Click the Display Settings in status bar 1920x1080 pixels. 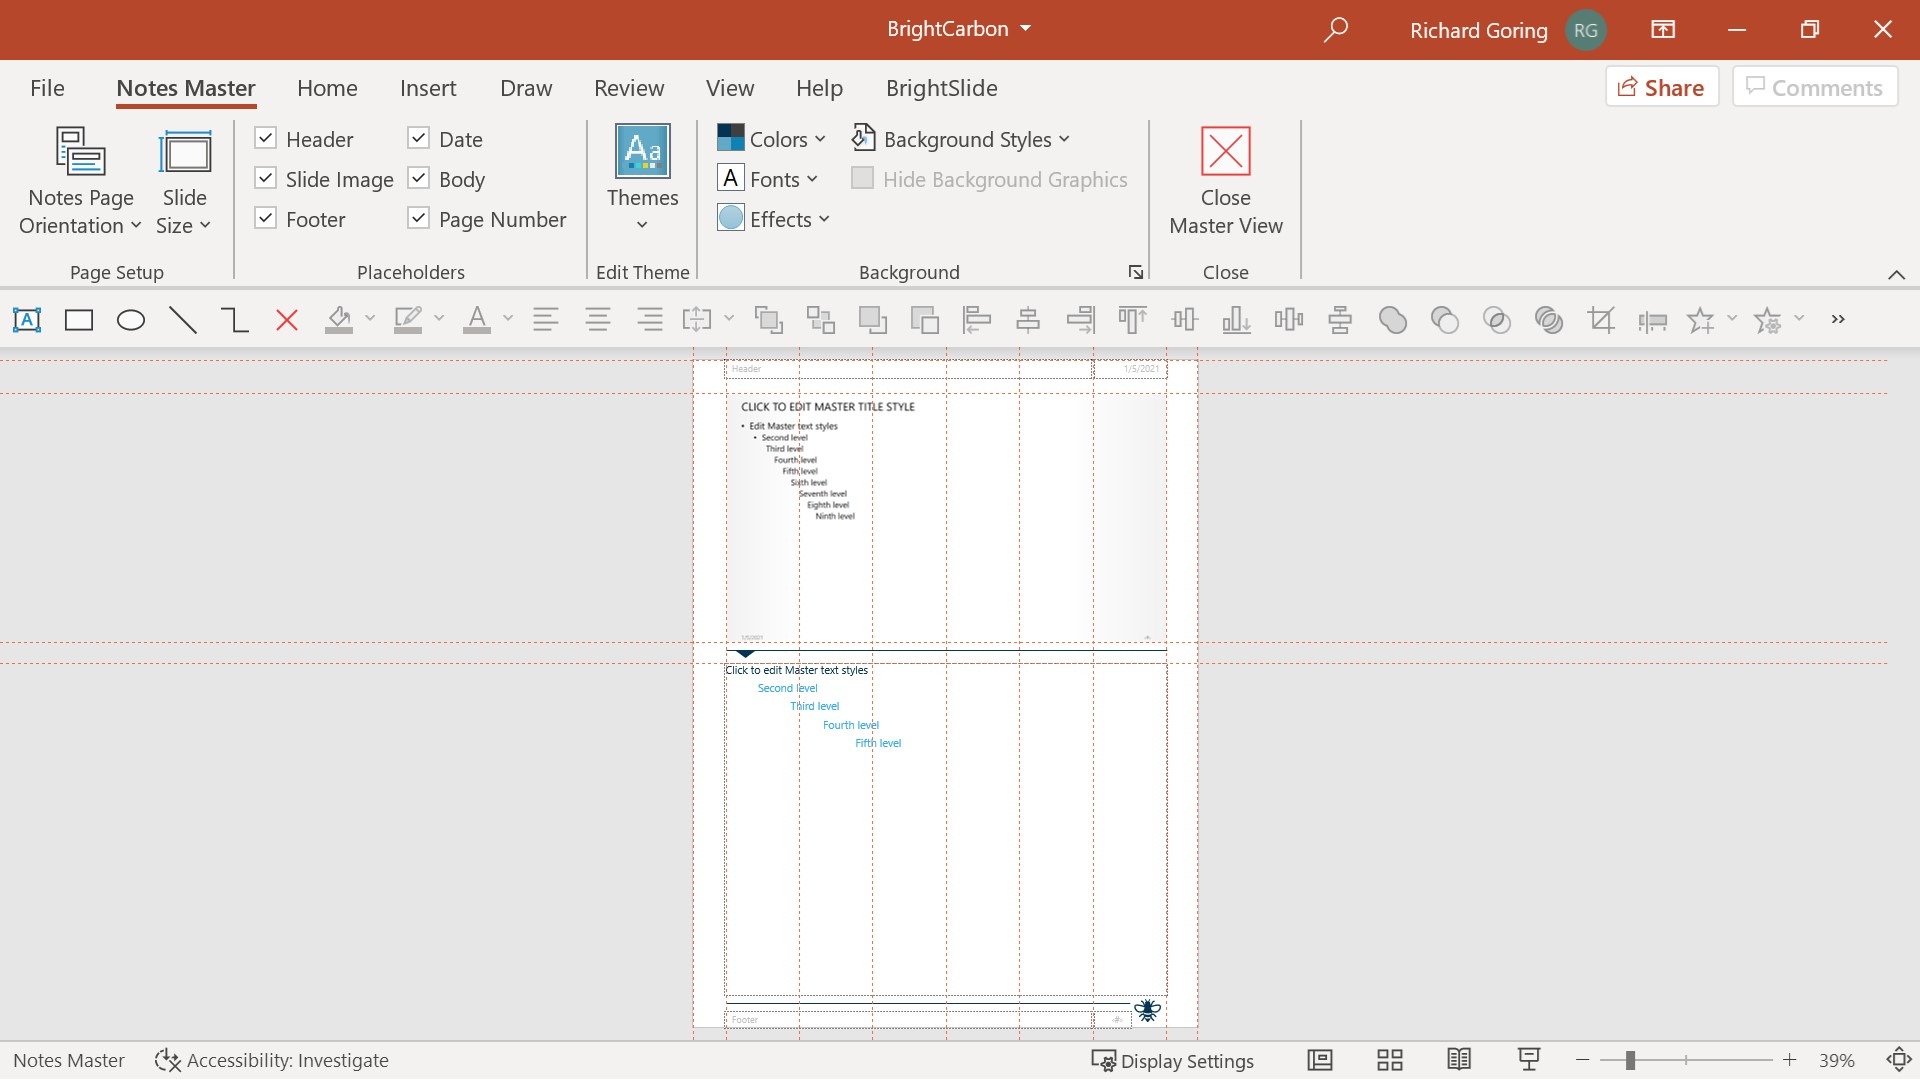(x=1171, y=1060)
